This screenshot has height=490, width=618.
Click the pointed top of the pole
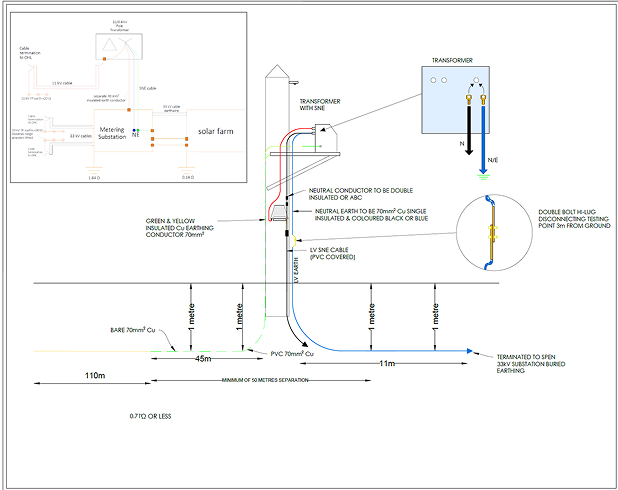coord(277,71)
